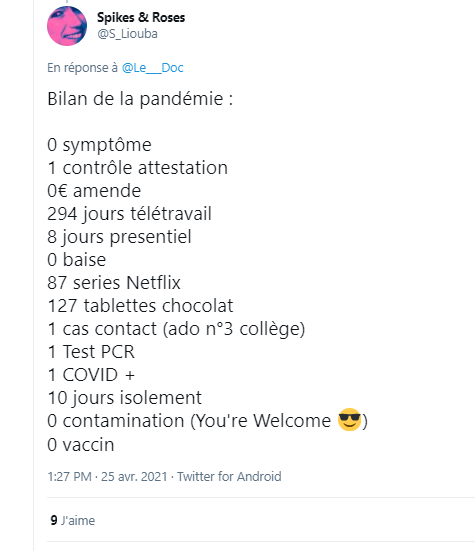The image size is (475, 551).
Task: Click the sunglasses emoji in the tweet
Action: [349, 420]
